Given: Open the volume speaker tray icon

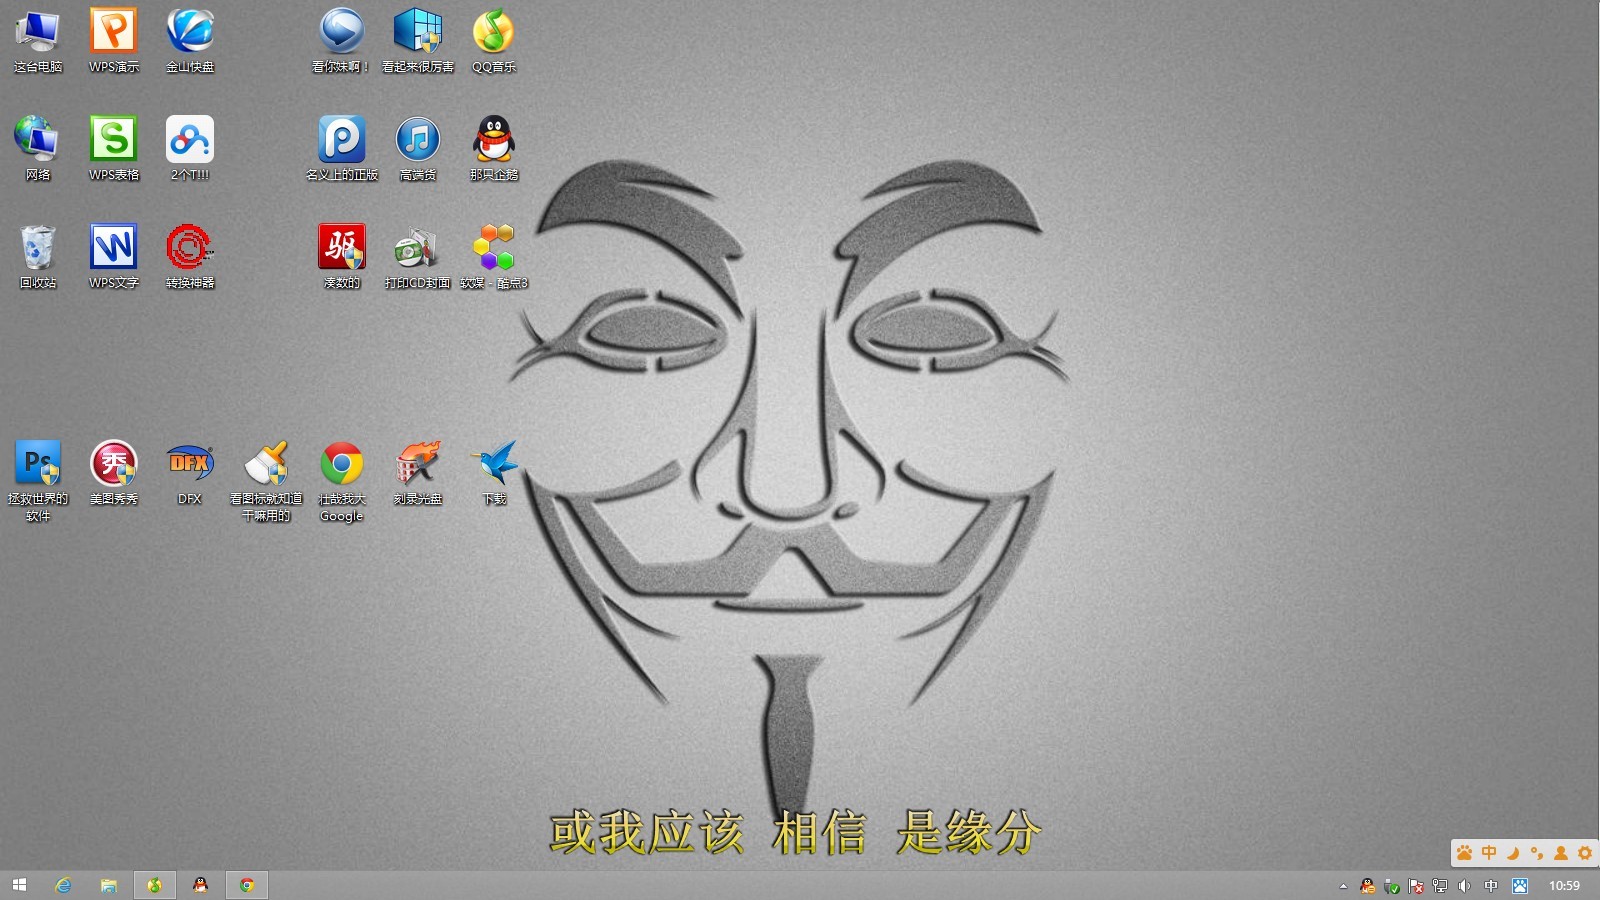Looking at the screenshot, I should pyautogui.click(x=1465, y=886).
